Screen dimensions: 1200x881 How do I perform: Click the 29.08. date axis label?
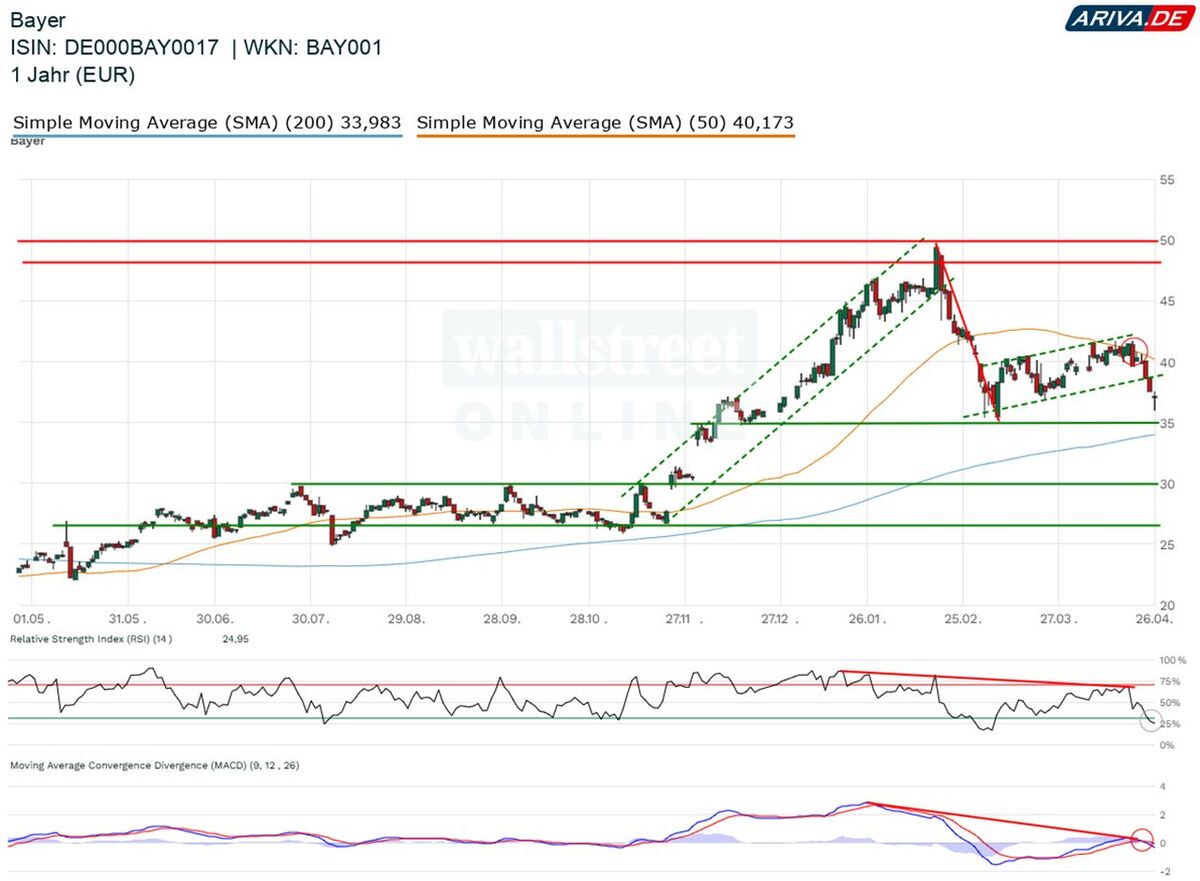tap(405, 620)
